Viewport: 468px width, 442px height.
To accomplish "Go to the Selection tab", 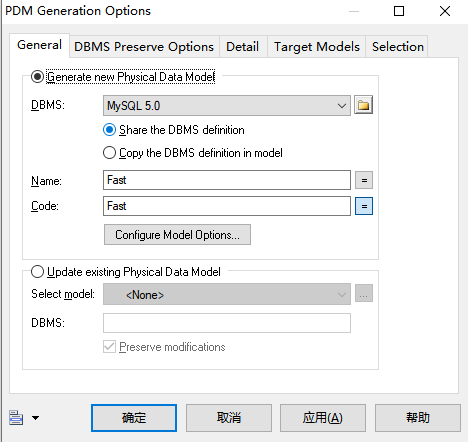I will pyautogui.click(x=397, y=47).
